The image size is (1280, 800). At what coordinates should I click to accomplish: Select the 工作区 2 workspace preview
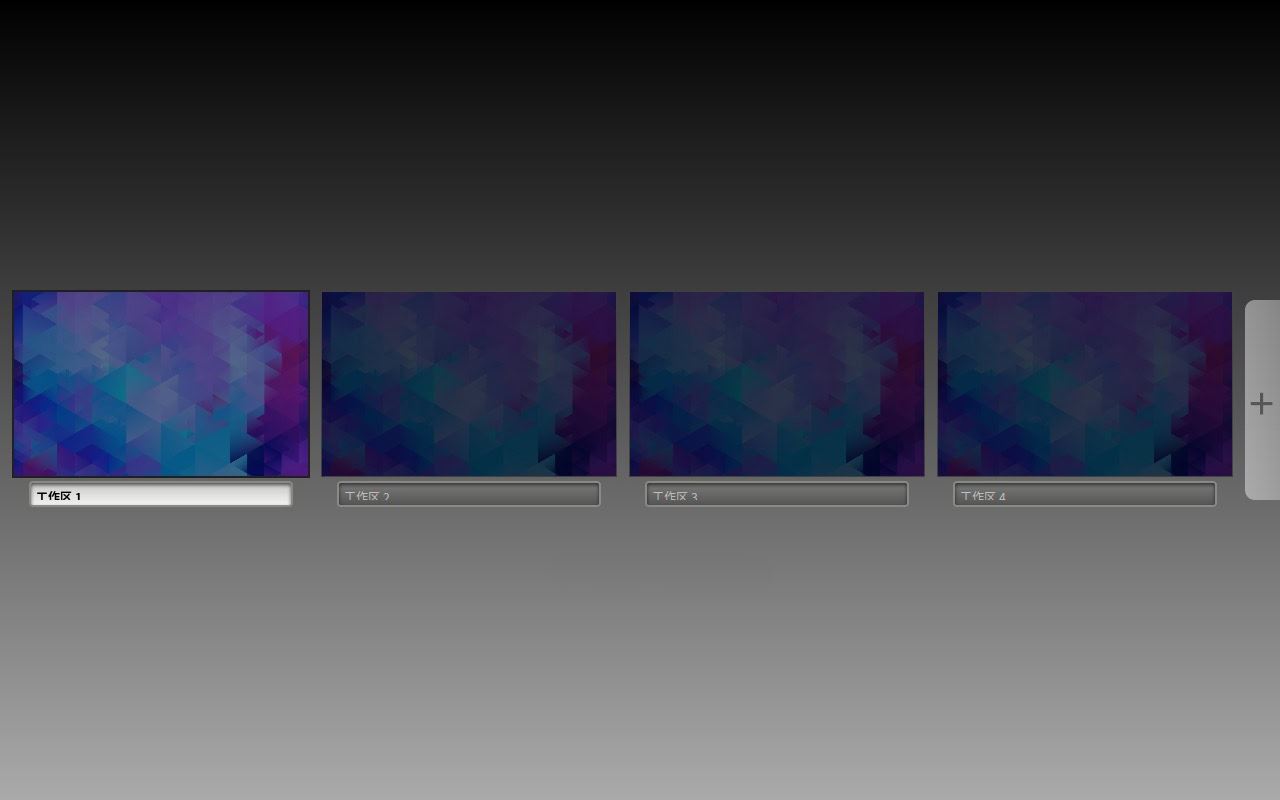[x=469, y=384]
